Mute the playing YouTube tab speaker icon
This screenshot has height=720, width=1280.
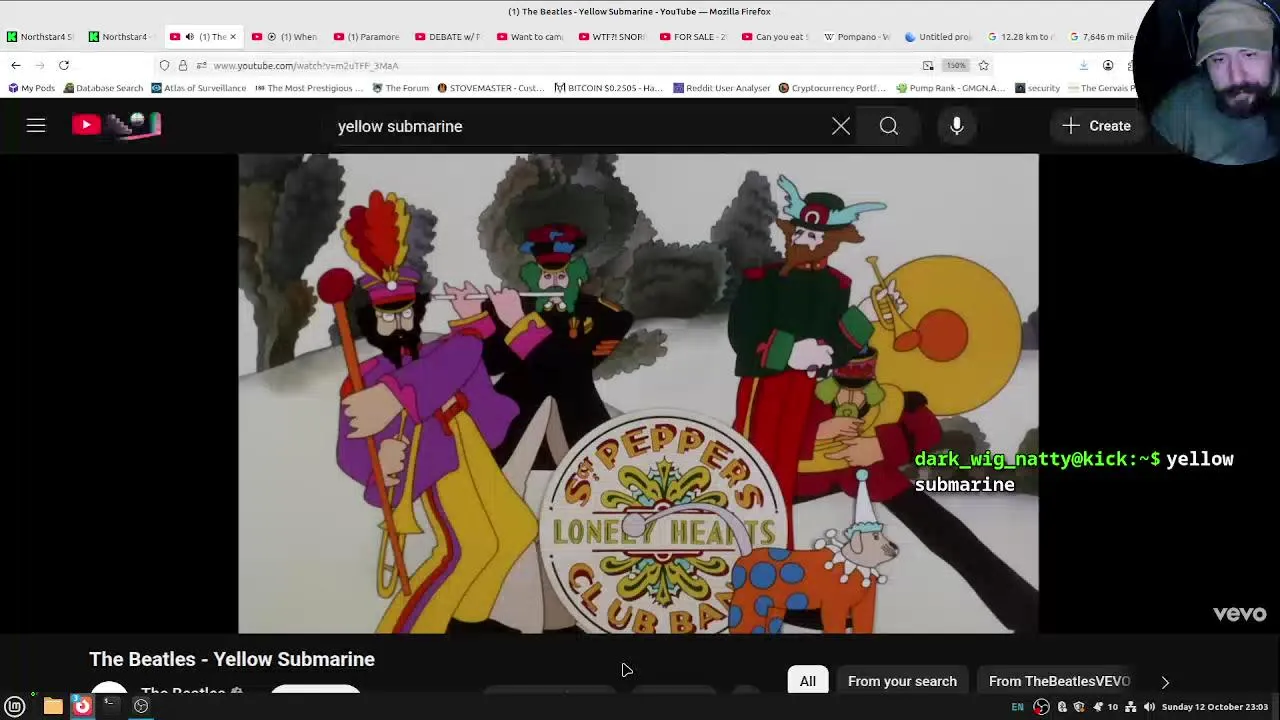[189, 37]
